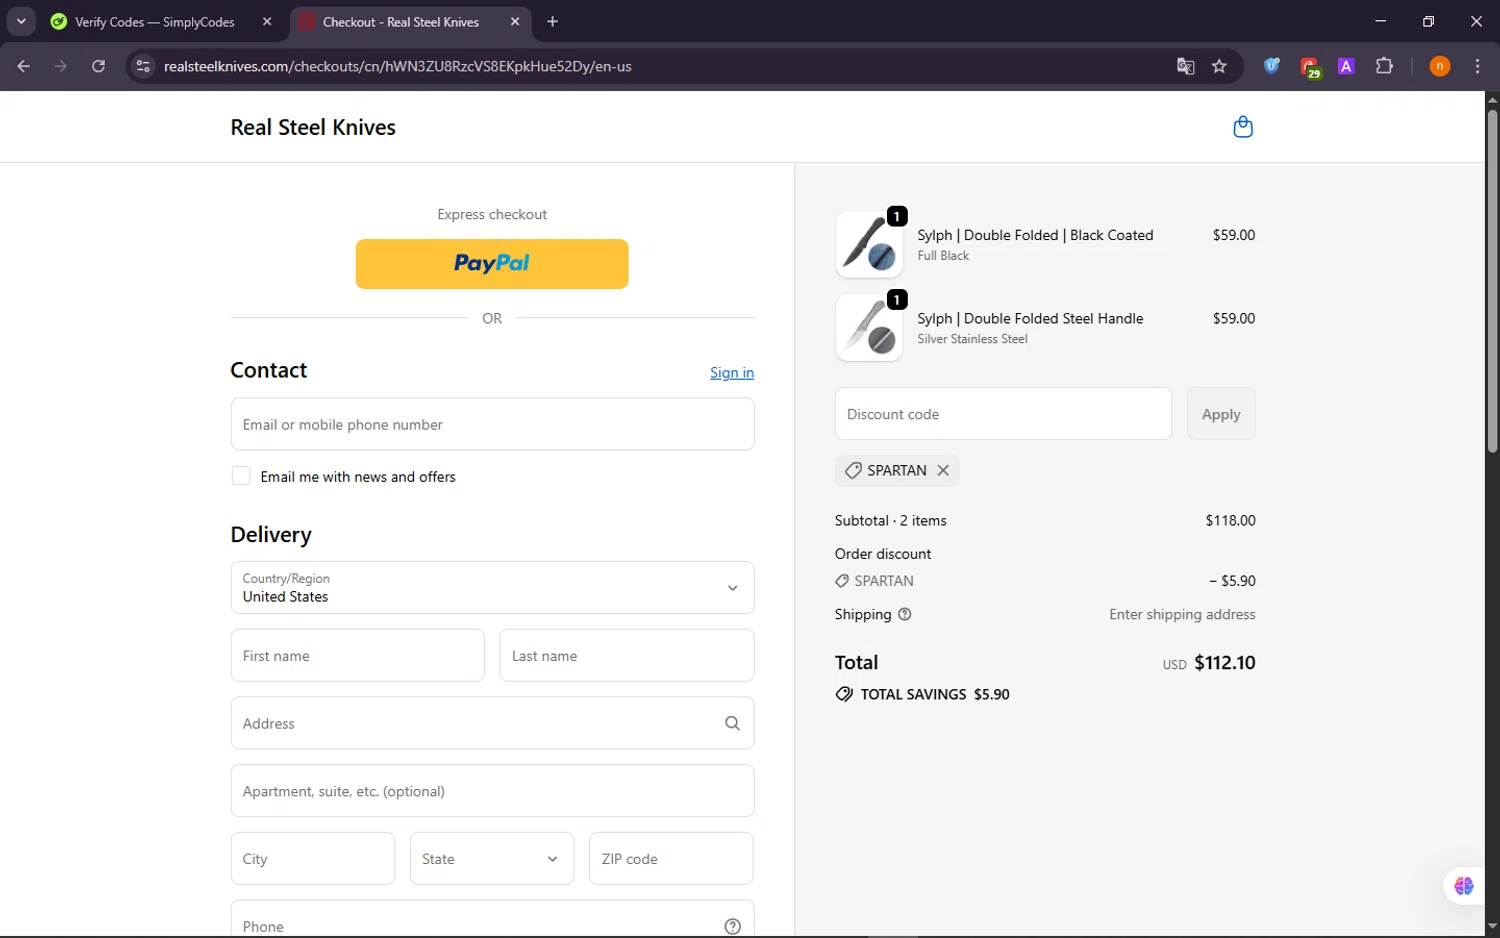1500x938 pixels.
Task: Click the Express checkout label
Action: pos(492,214)
